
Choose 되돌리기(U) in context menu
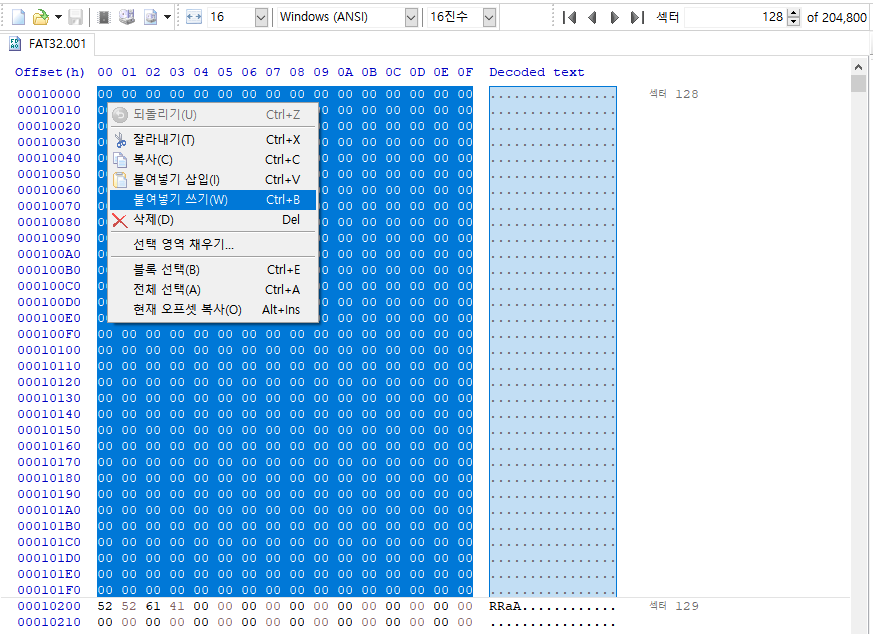click(212, 115)
